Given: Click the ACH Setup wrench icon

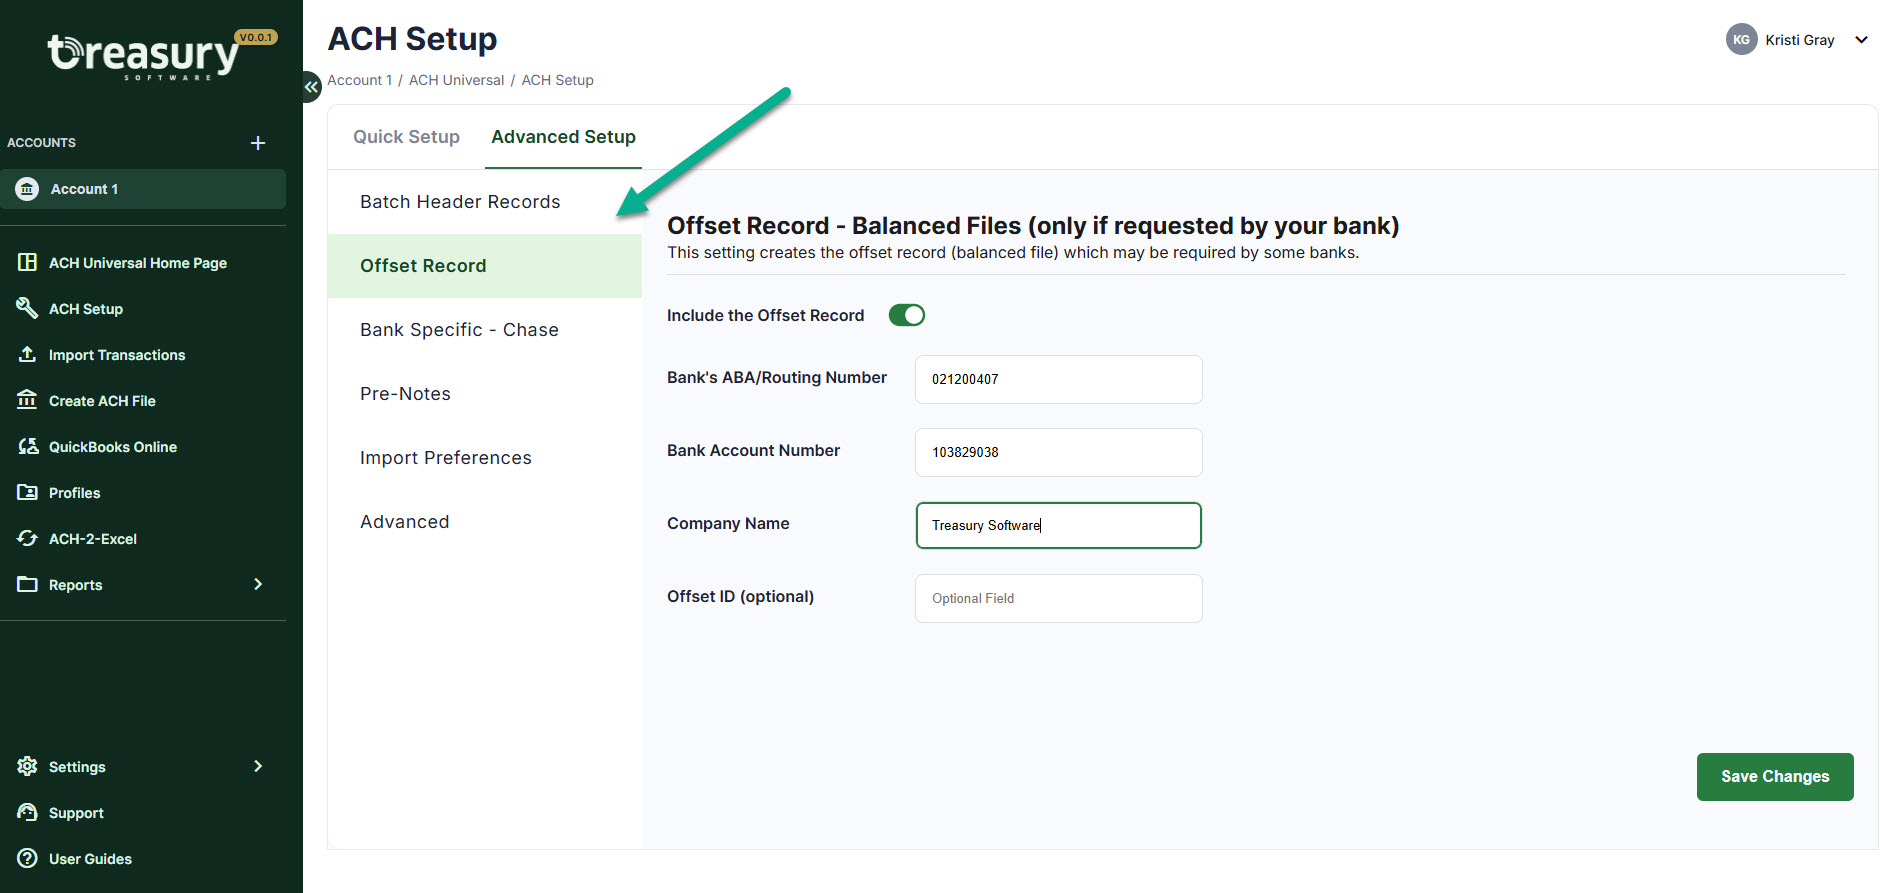Looking at the screenshot, I should click(27, 308).
